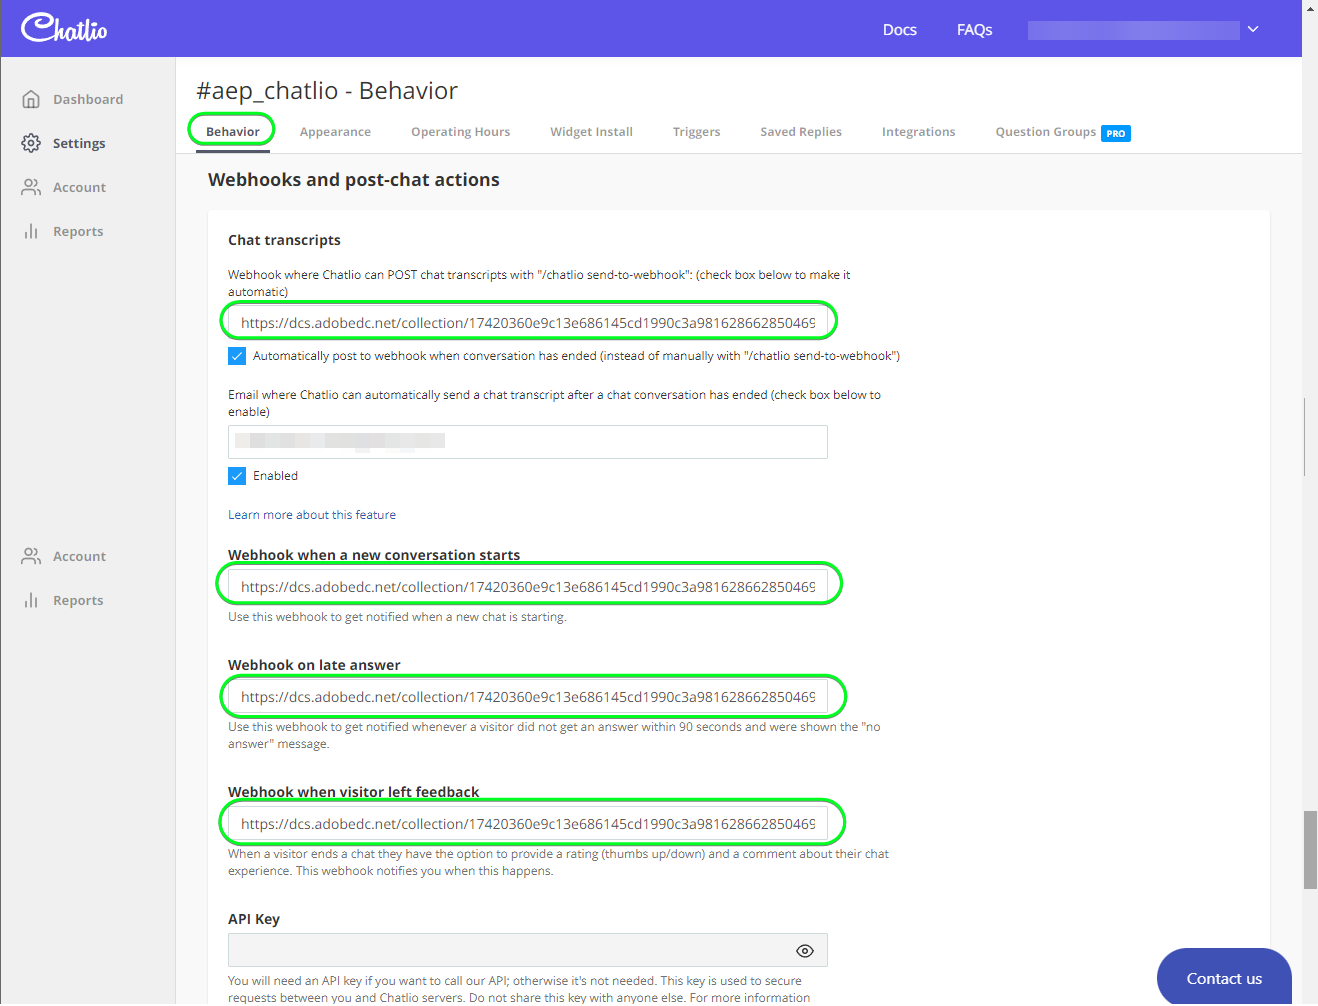Reveal API key with eye icon
The height and width of the screenshot is (1006, 1318).
[805, 950]
